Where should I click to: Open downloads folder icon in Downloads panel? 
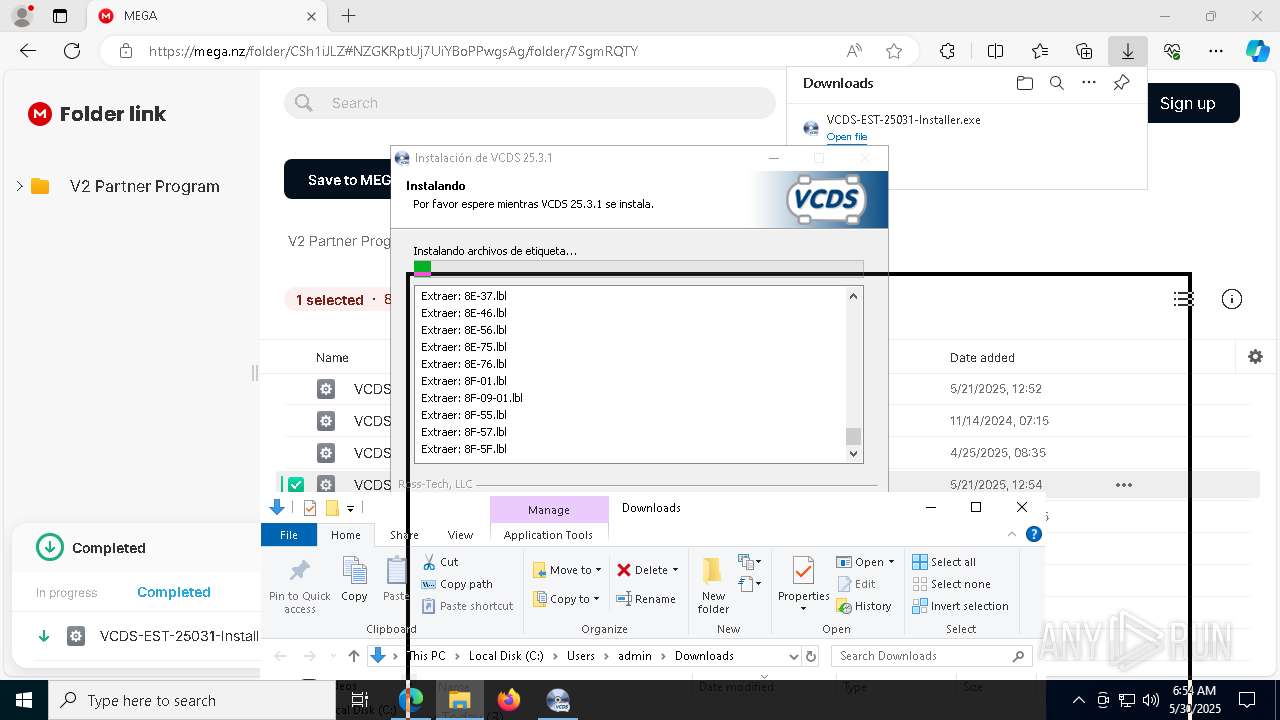coord(1024,83)
